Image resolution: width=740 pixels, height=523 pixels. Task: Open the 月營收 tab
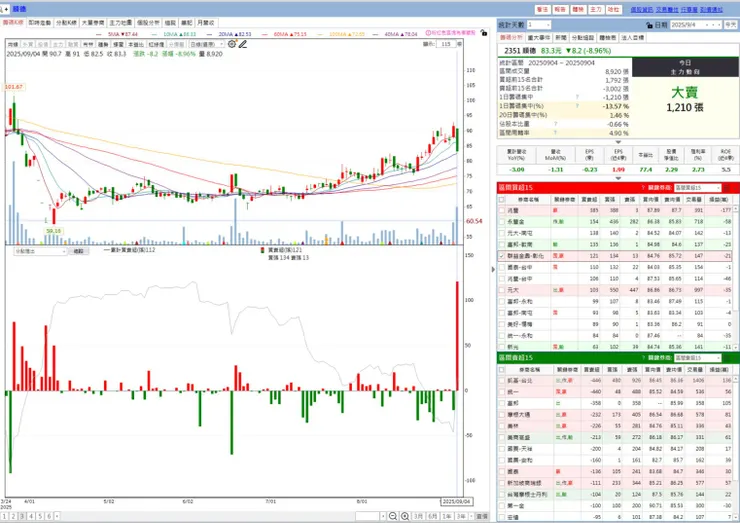pyautogui.click(x=205, y=23)
